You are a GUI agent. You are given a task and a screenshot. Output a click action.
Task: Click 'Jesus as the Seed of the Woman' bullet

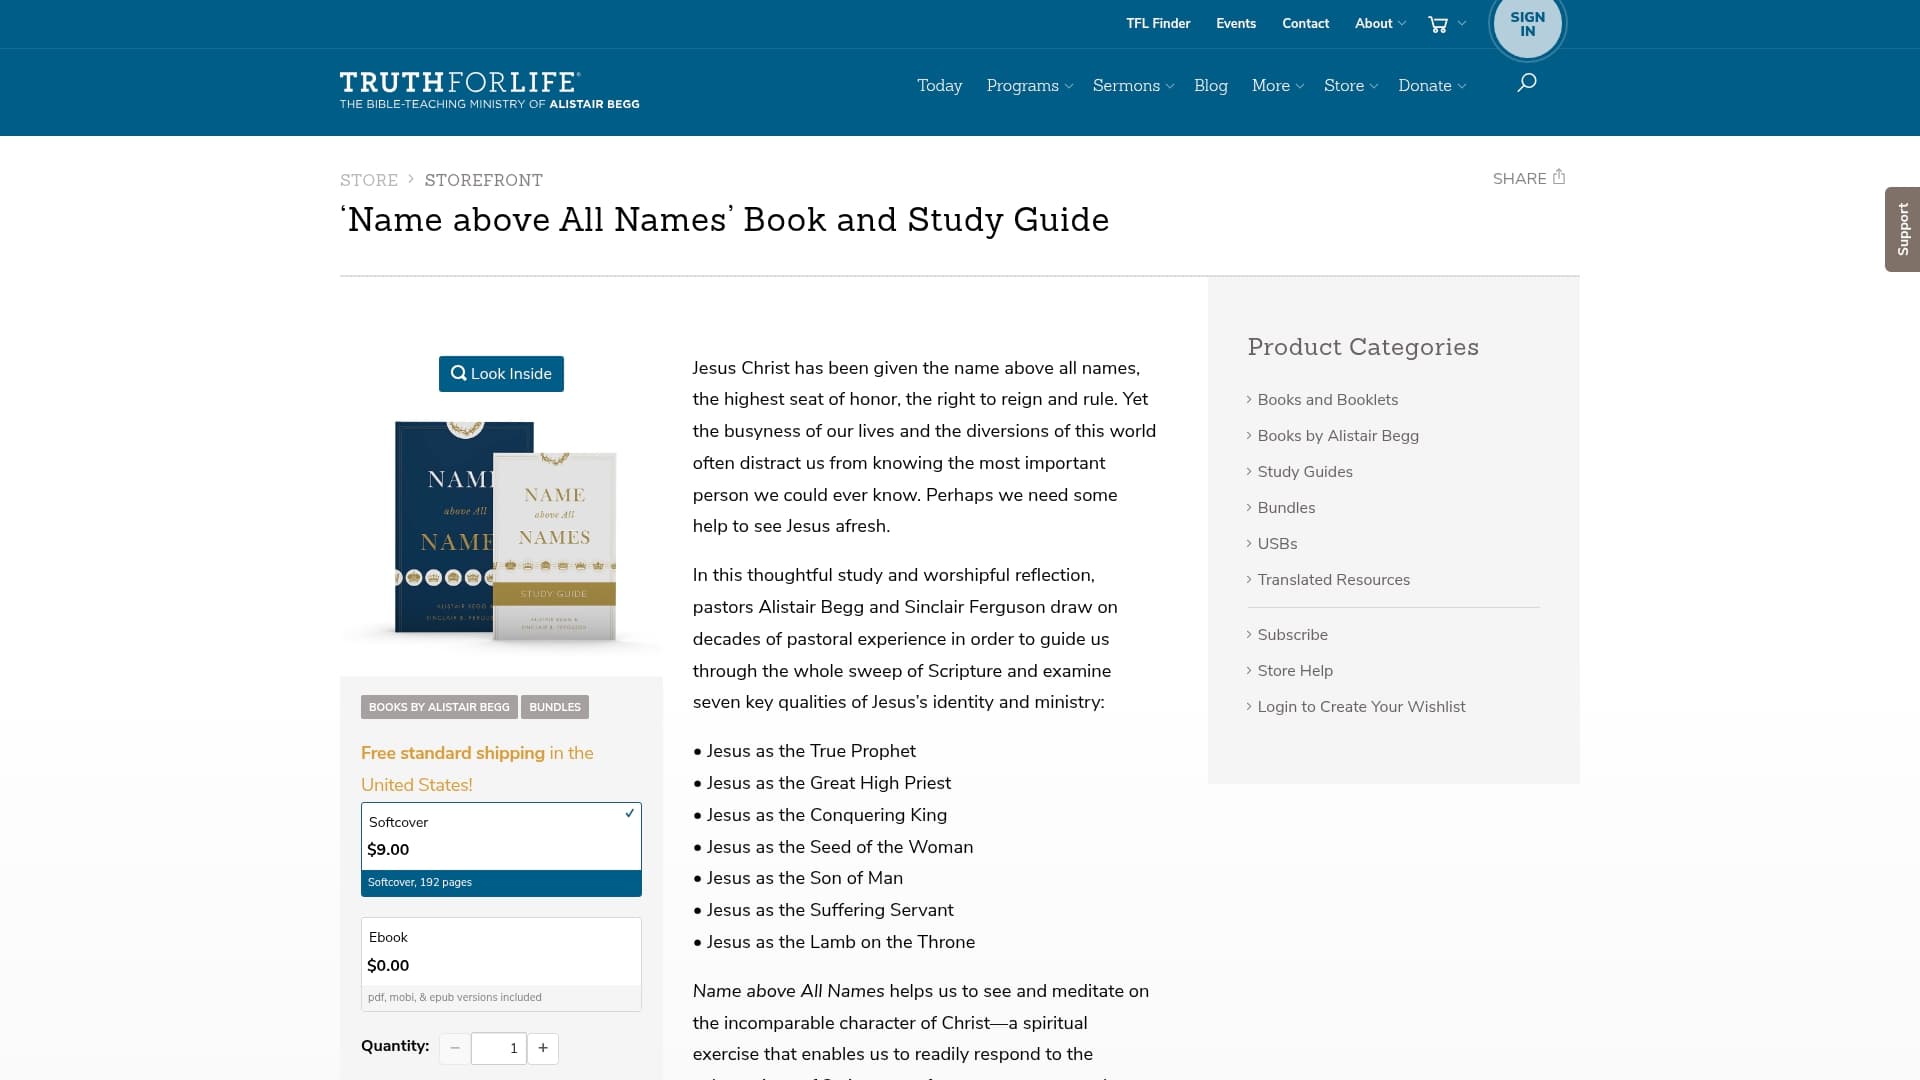tap(840, 847)
